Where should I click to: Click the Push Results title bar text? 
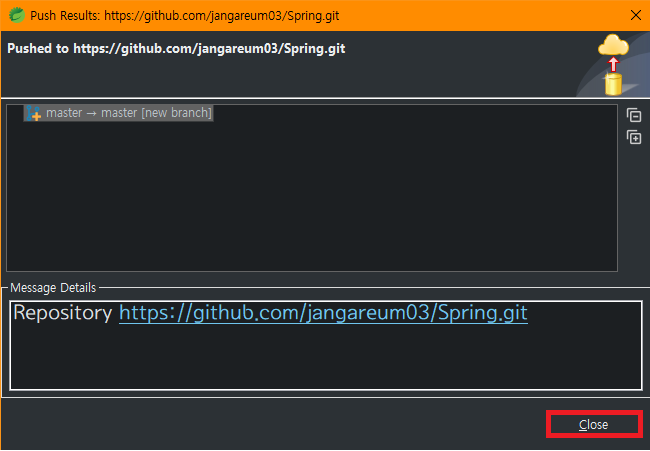(x=184, y=16)
